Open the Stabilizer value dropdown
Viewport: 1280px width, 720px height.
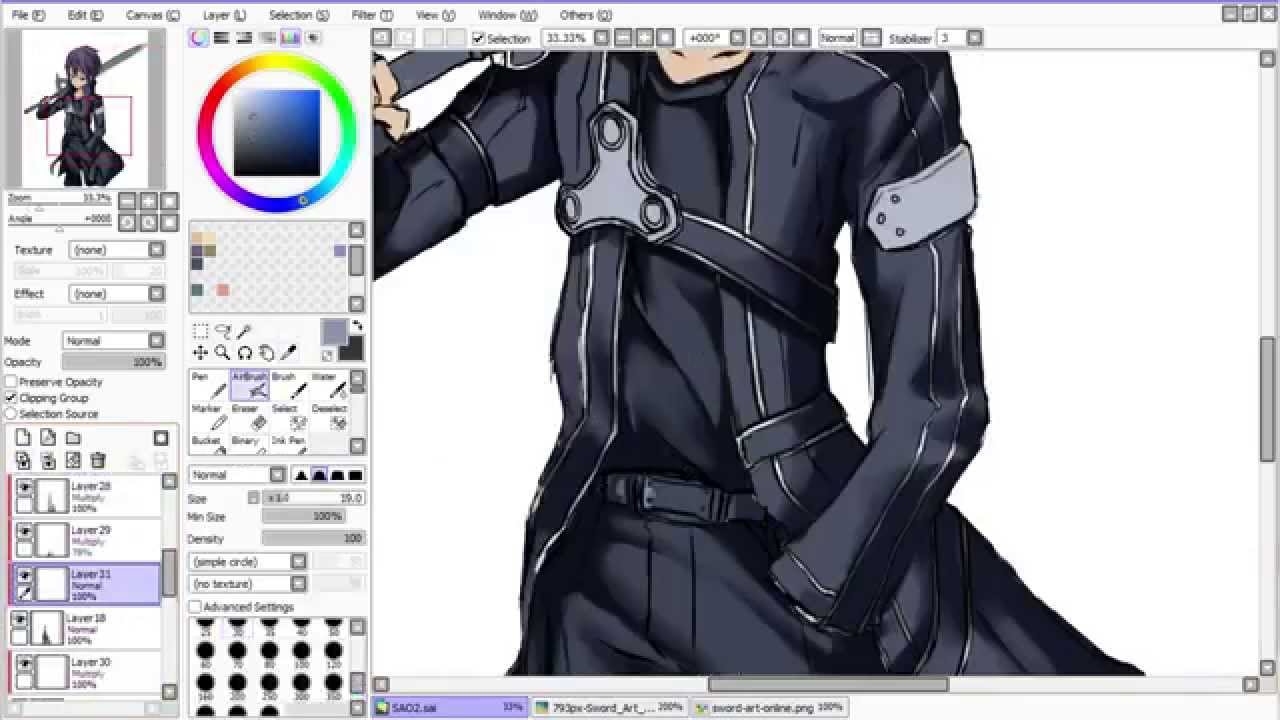pos(974,38)
